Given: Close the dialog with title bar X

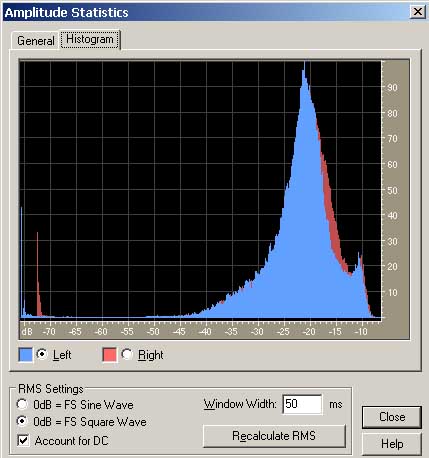Looking at the screenshot, I should pos(417,12).
